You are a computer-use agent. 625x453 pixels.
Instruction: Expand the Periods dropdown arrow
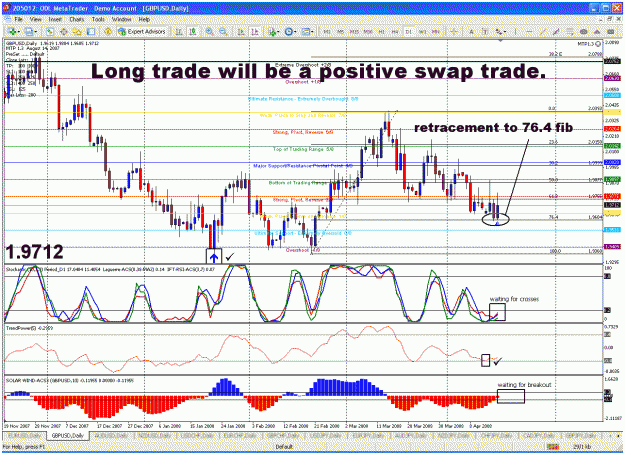tap(294, 32)
